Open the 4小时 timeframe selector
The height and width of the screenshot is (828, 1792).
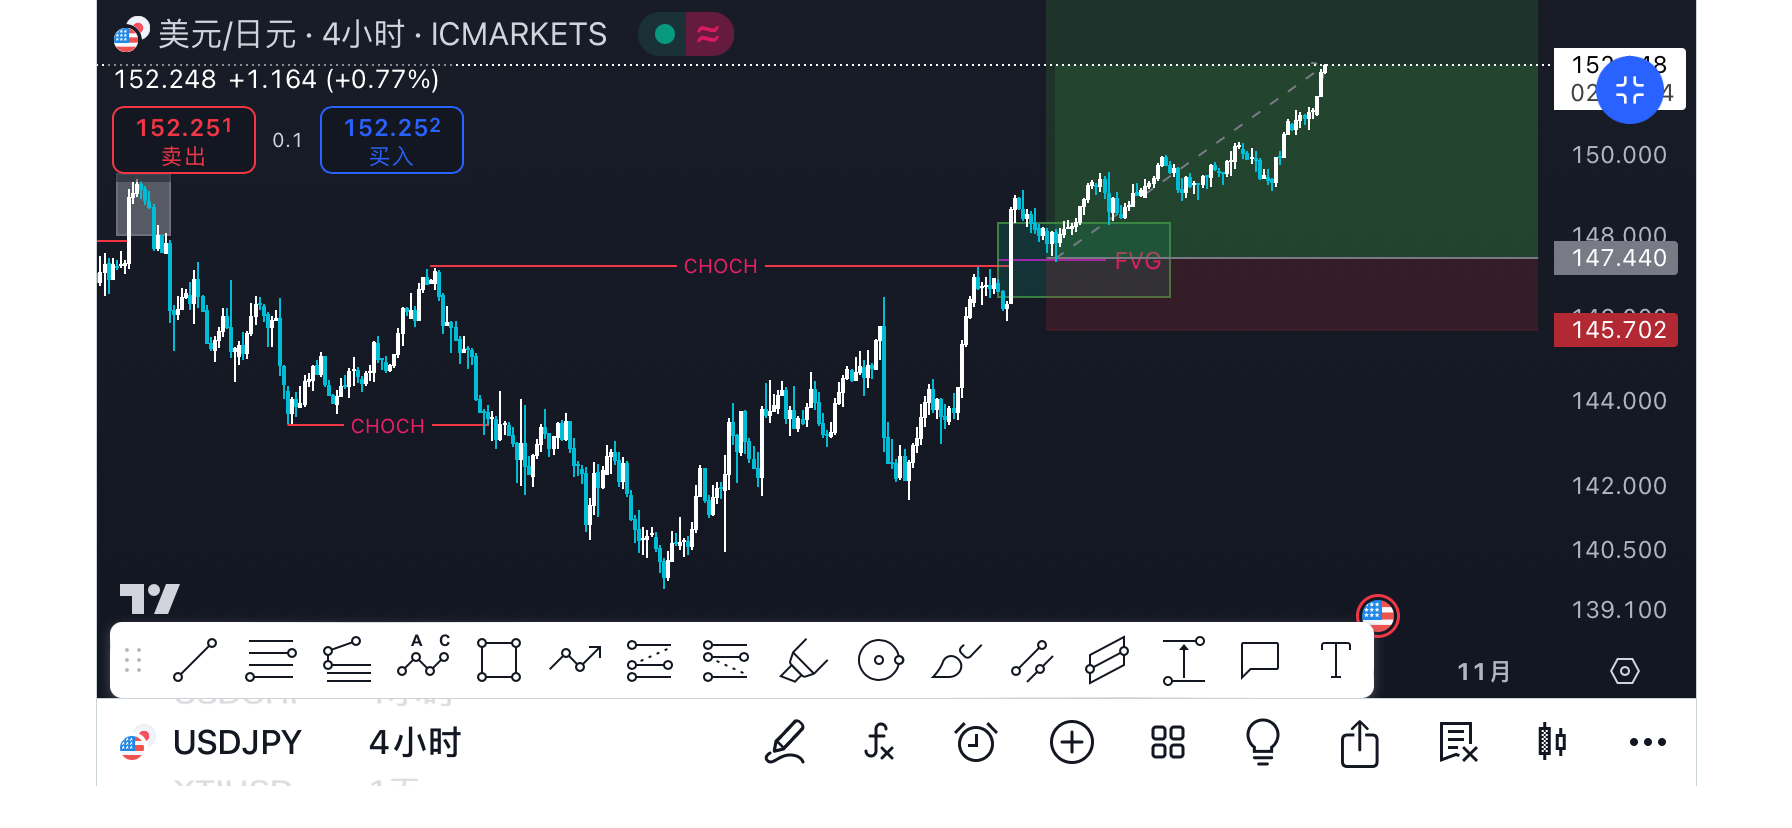[414, 743]
